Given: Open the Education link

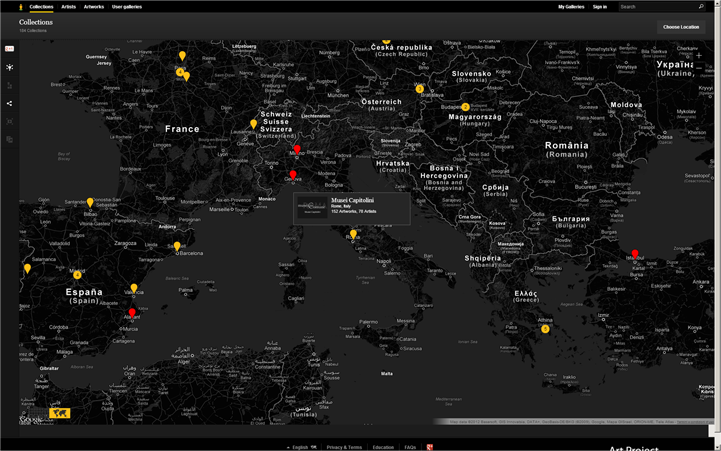Looking at the screenshot, I should 383,447.
